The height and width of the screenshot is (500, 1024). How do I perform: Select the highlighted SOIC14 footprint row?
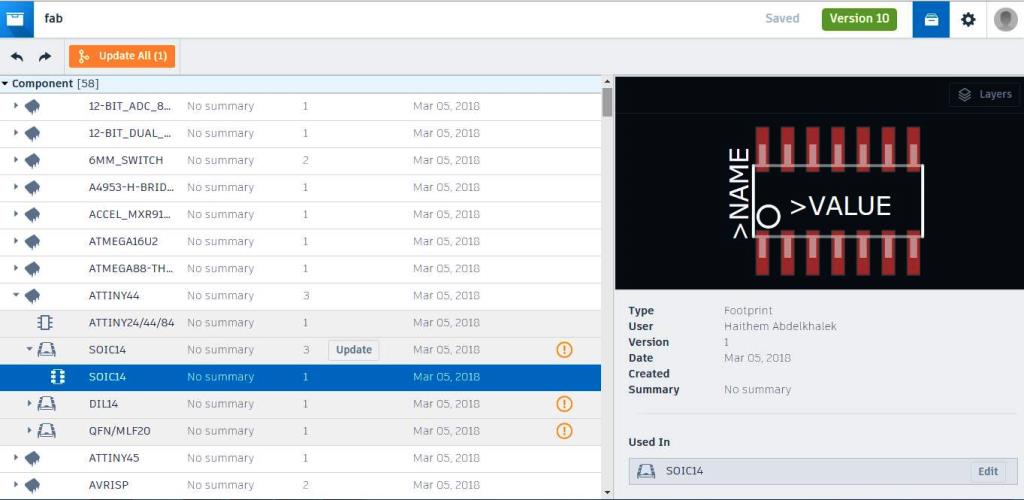tap(300, 377)
